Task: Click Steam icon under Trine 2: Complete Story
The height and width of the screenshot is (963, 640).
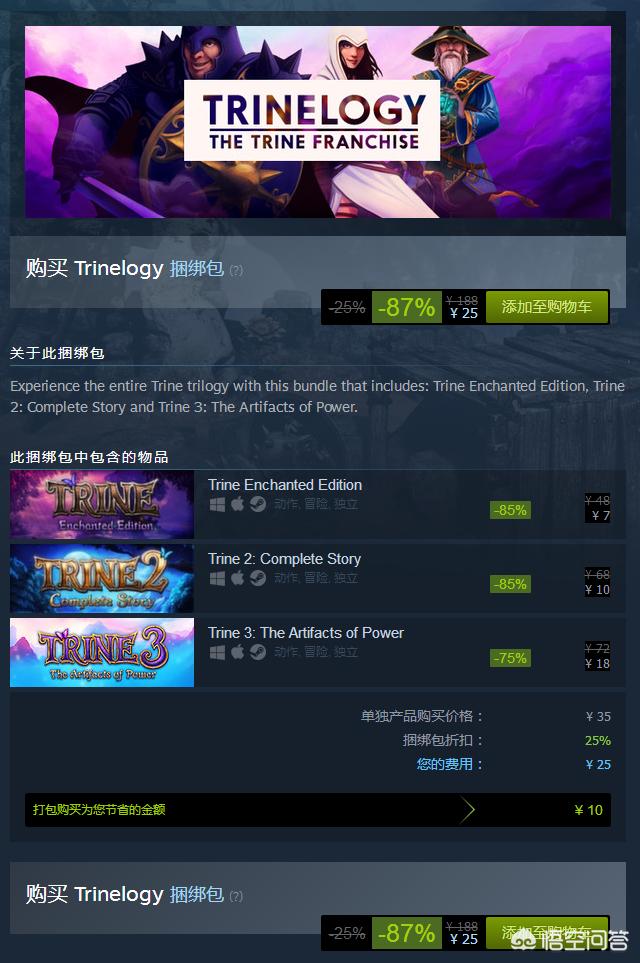Action: coord(258,579)
